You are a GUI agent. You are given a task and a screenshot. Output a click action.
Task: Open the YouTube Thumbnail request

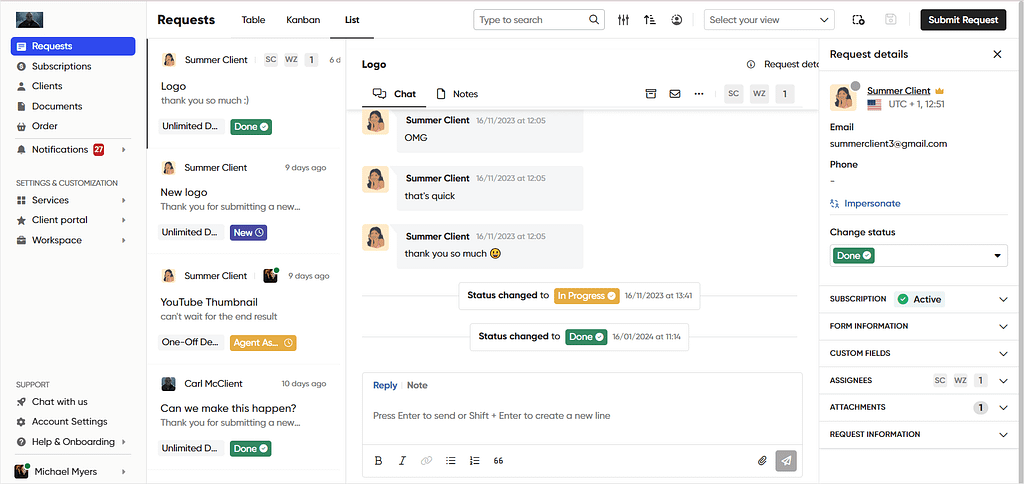click(246, 309)
